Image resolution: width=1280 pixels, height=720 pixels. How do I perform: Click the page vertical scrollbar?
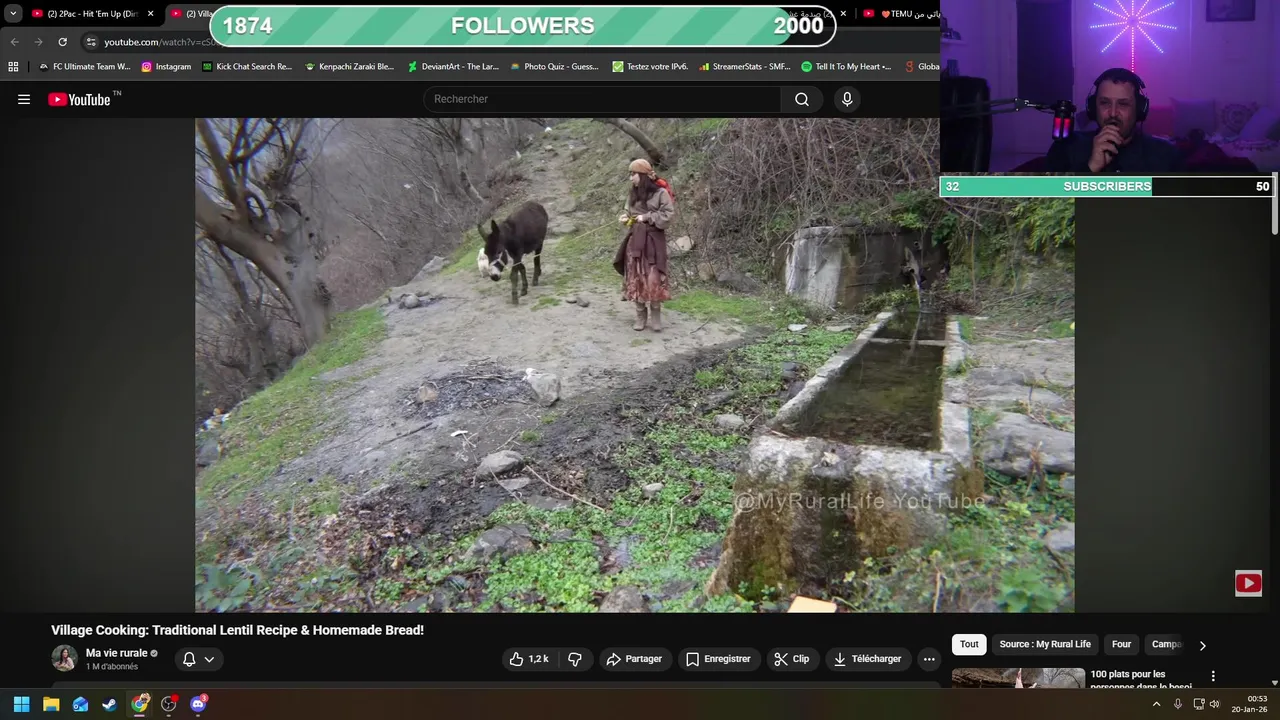coord(1274,205)
